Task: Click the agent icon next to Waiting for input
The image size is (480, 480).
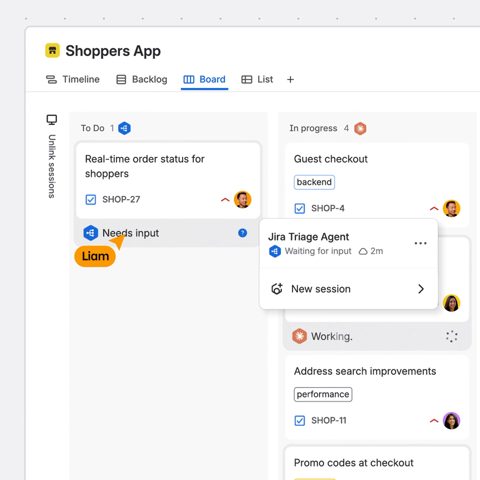Action: (275, 251)
